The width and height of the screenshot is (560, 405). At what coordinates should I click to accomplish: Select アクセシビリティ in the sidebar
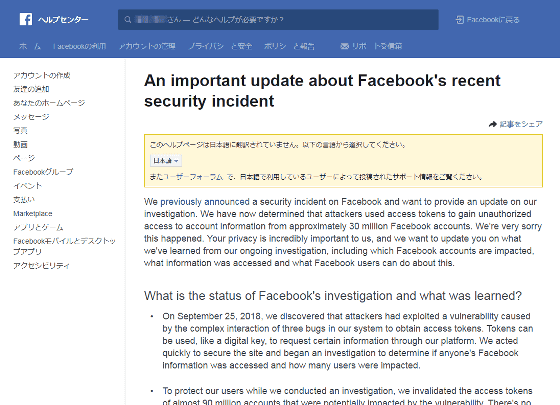point(41,265)
